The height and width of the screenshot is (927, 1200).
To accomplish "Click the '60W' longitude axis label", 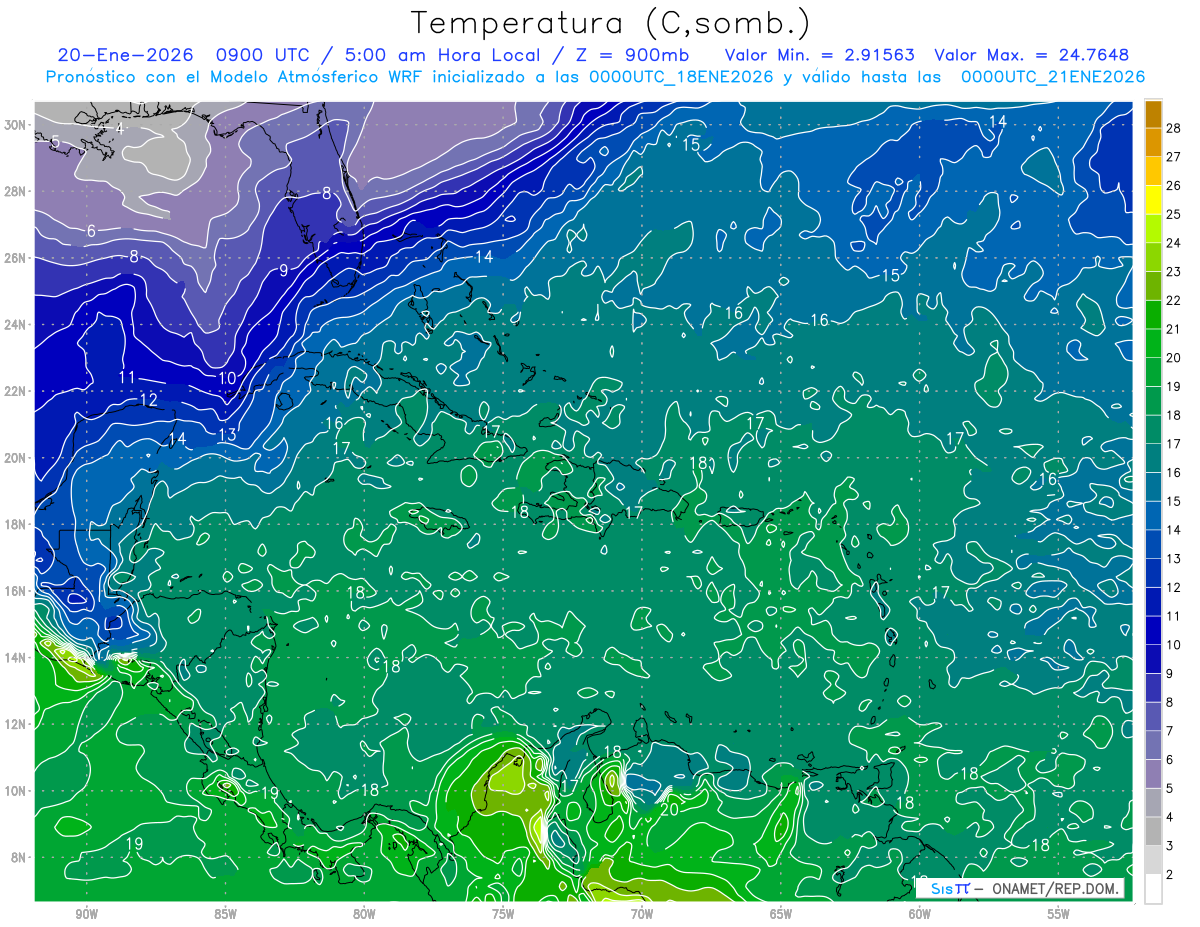I will pos(920,915).
